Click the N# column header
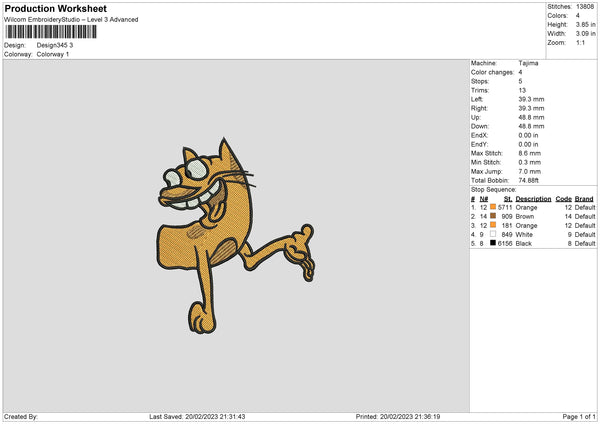 [x=484, y=199]
